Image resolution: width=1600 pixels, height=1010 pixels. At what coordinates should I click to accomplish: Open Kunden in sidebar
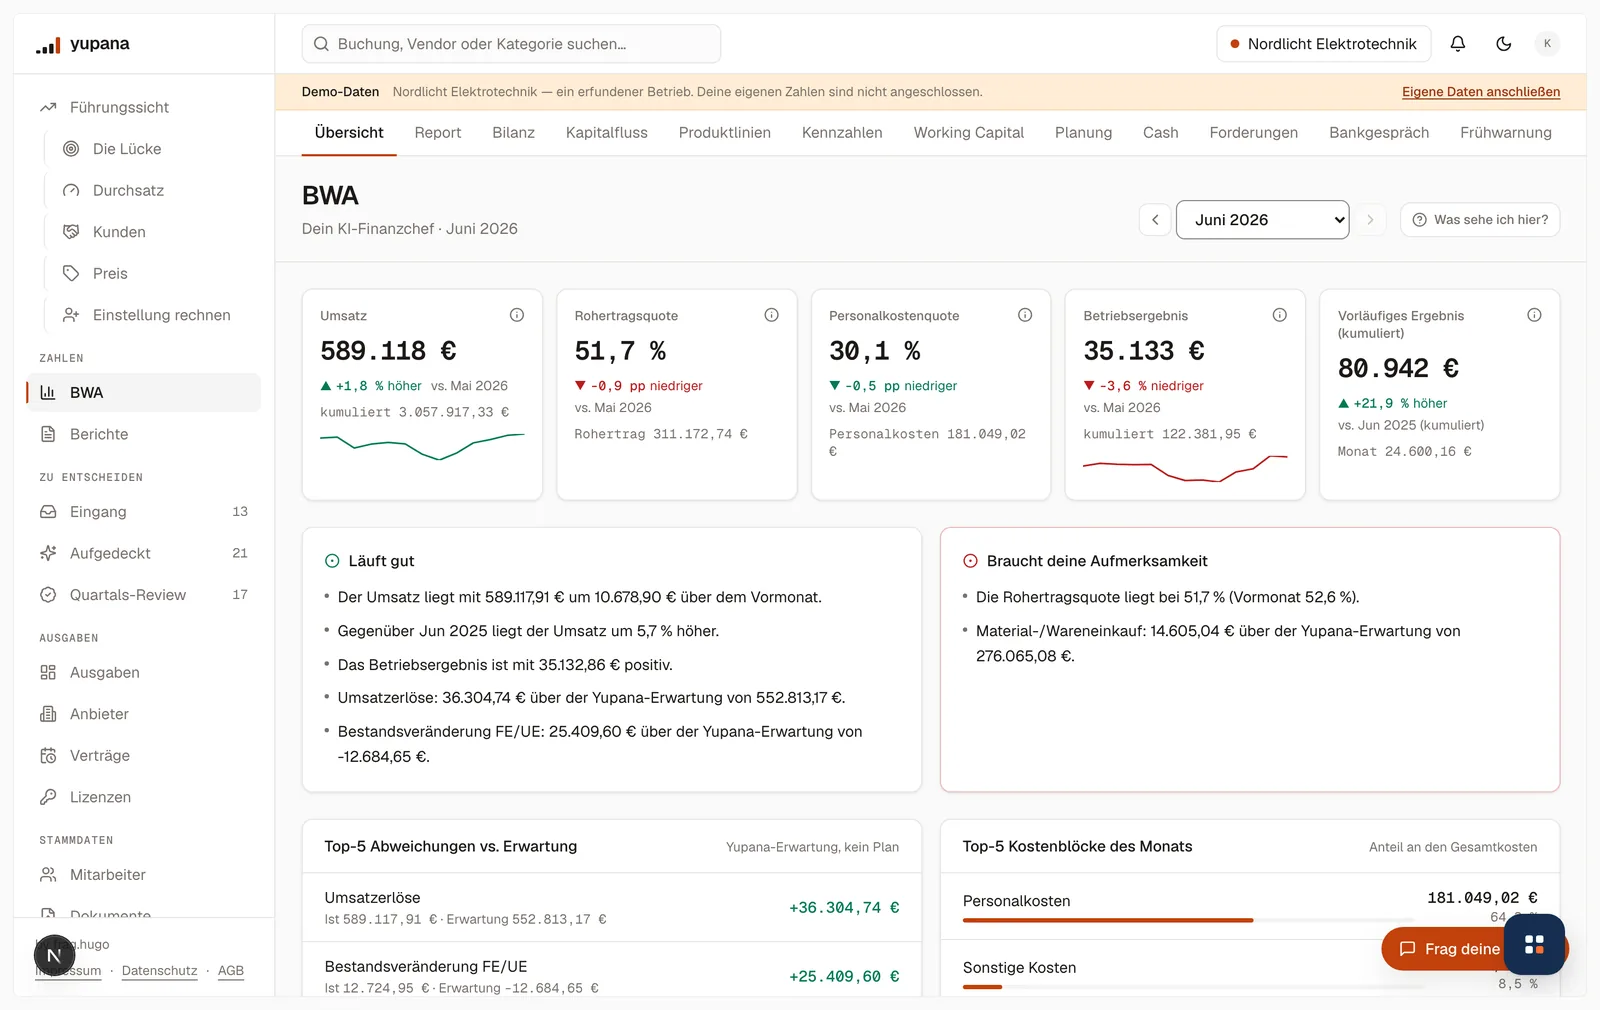tap(153, 232)
